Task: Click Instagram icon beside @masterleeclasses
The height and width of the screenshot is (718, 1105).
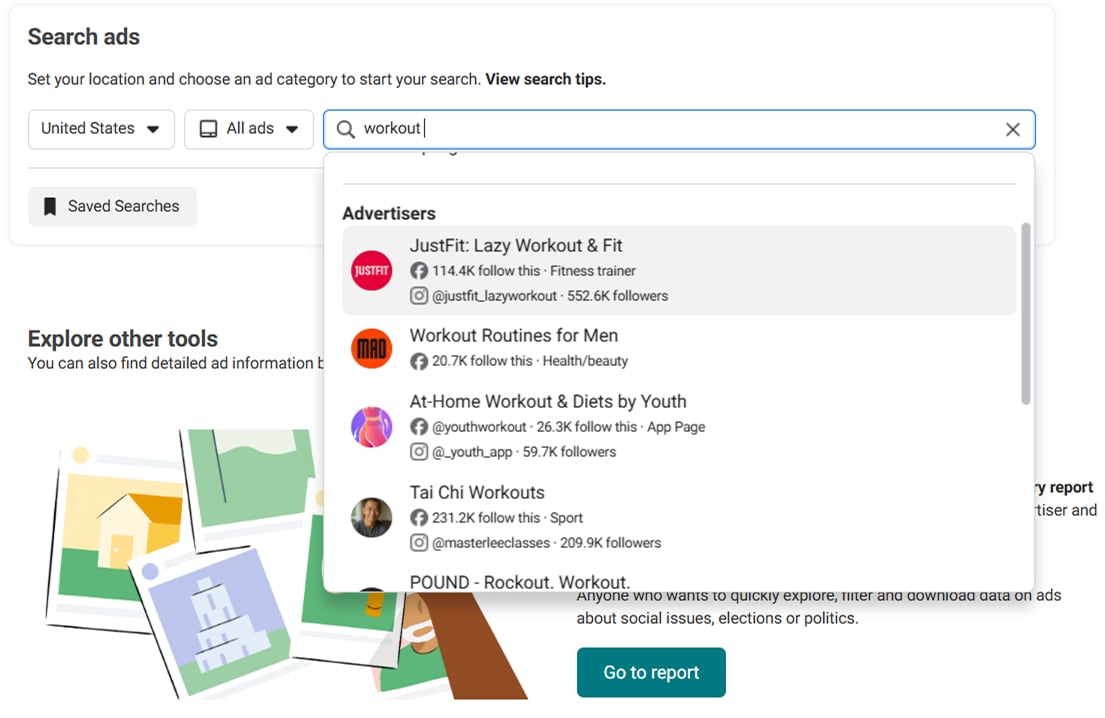Action: pyautogui.click(x=419, y=543)
